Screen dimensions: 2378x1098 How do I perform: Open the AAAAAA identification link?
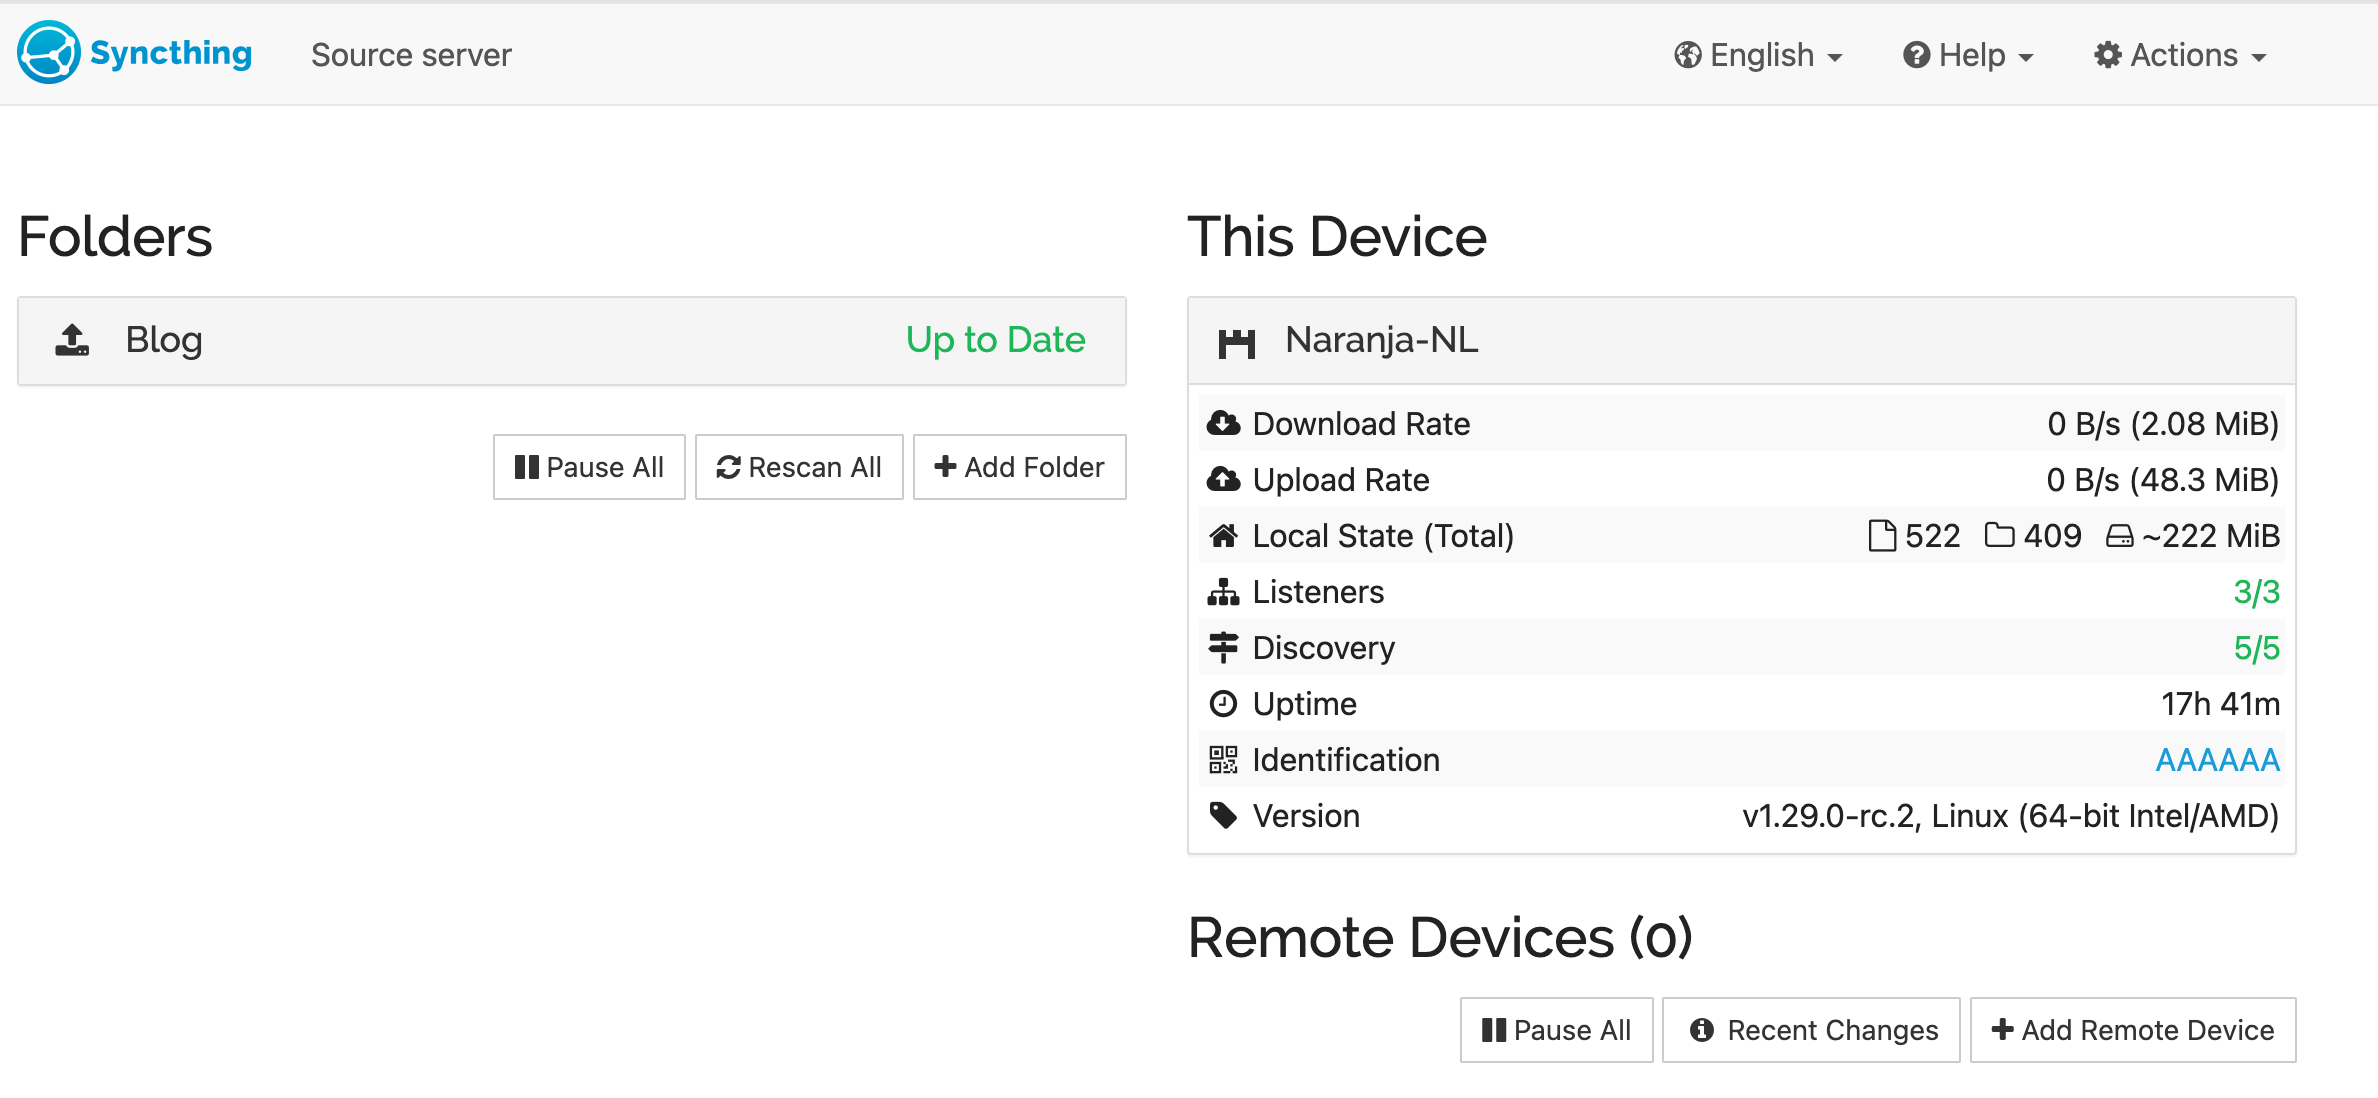pos(2217,760)
